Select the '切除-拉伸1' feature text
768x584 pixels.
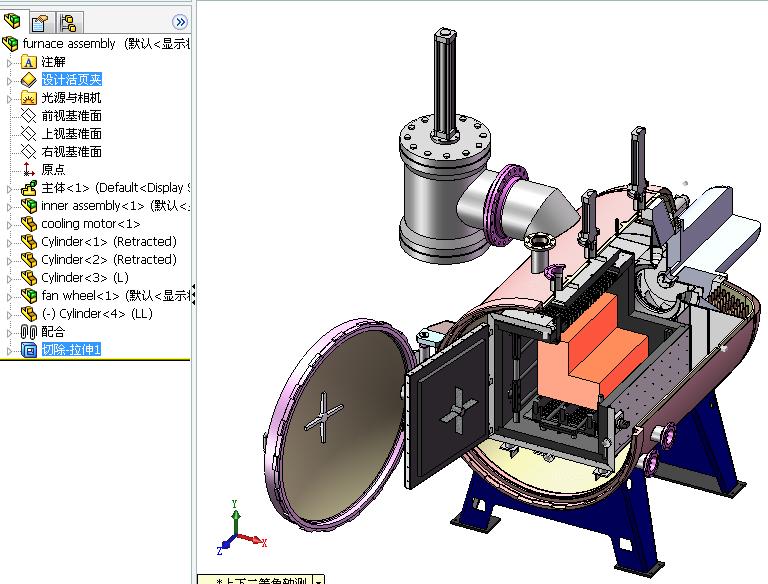[x=72, y=349]
